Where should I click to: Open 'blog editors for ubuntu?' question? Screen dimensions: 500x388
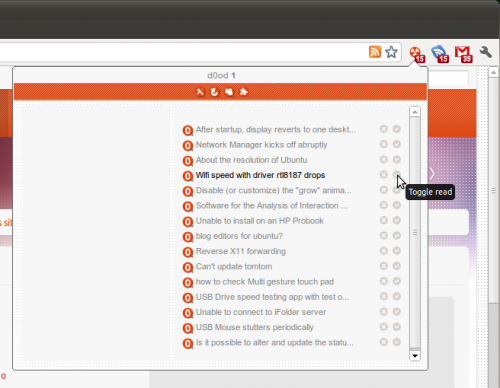239,236
